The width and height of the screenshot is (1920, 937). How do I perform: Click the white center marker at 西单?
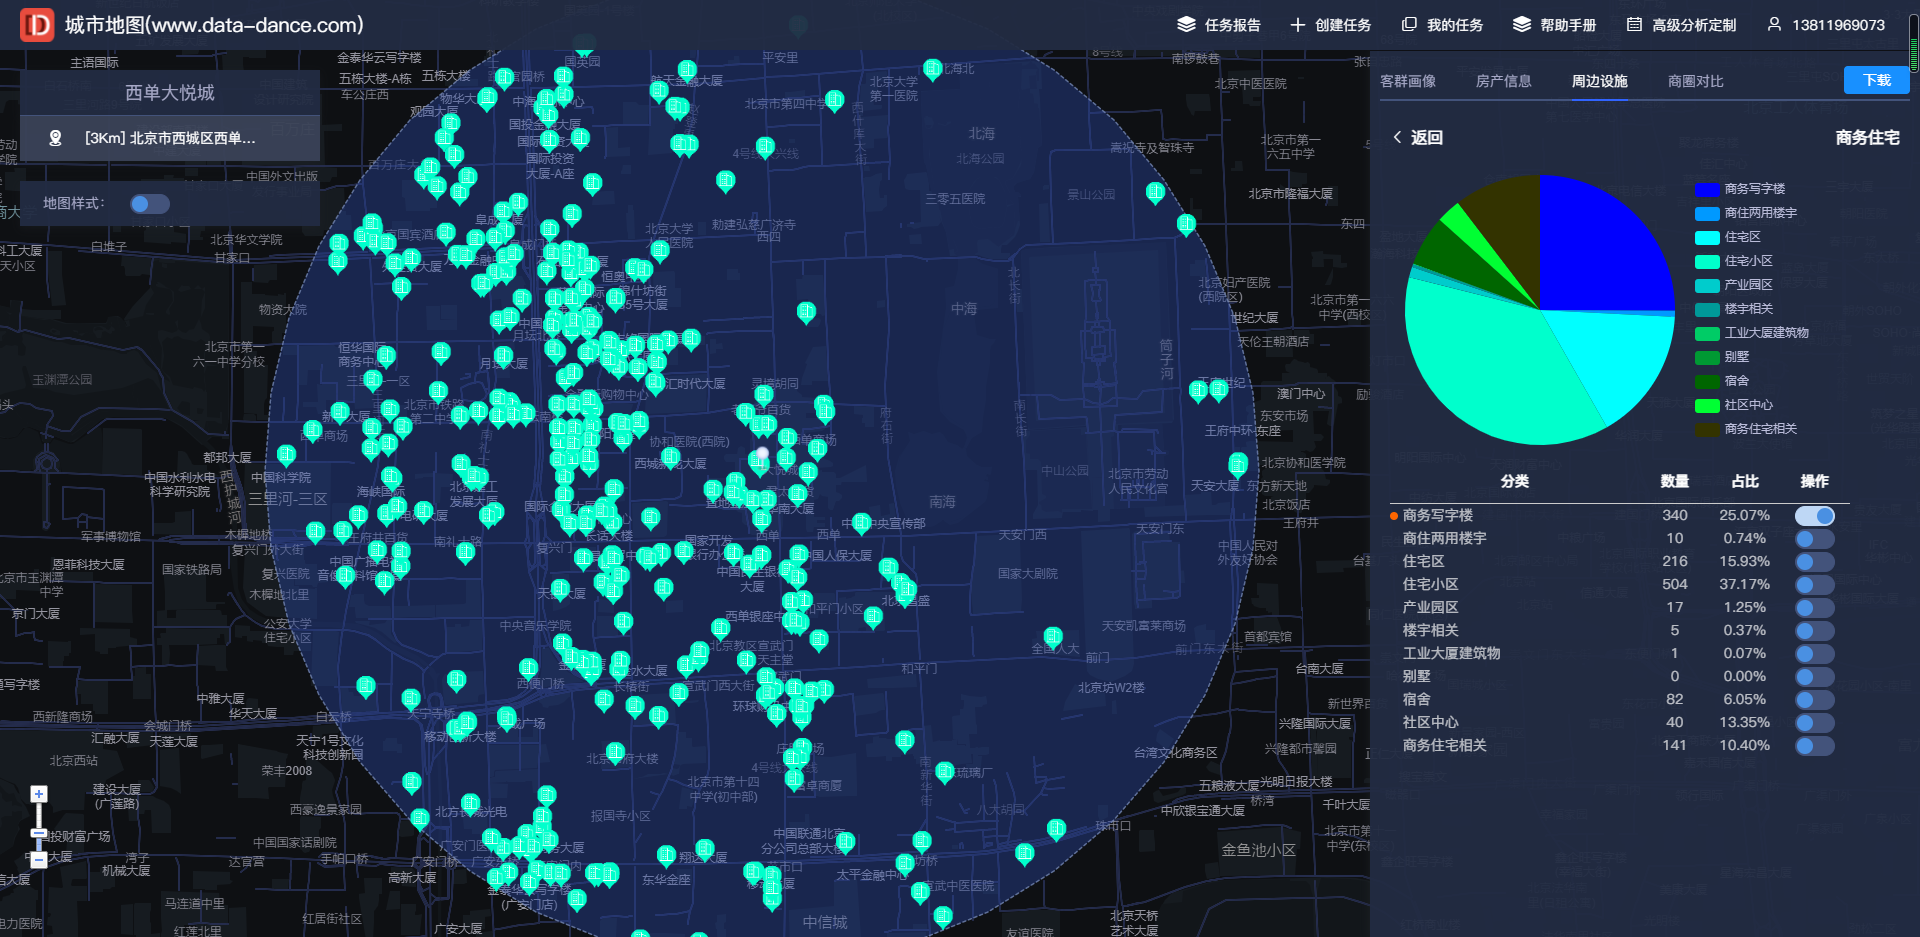tap(763, 454)
